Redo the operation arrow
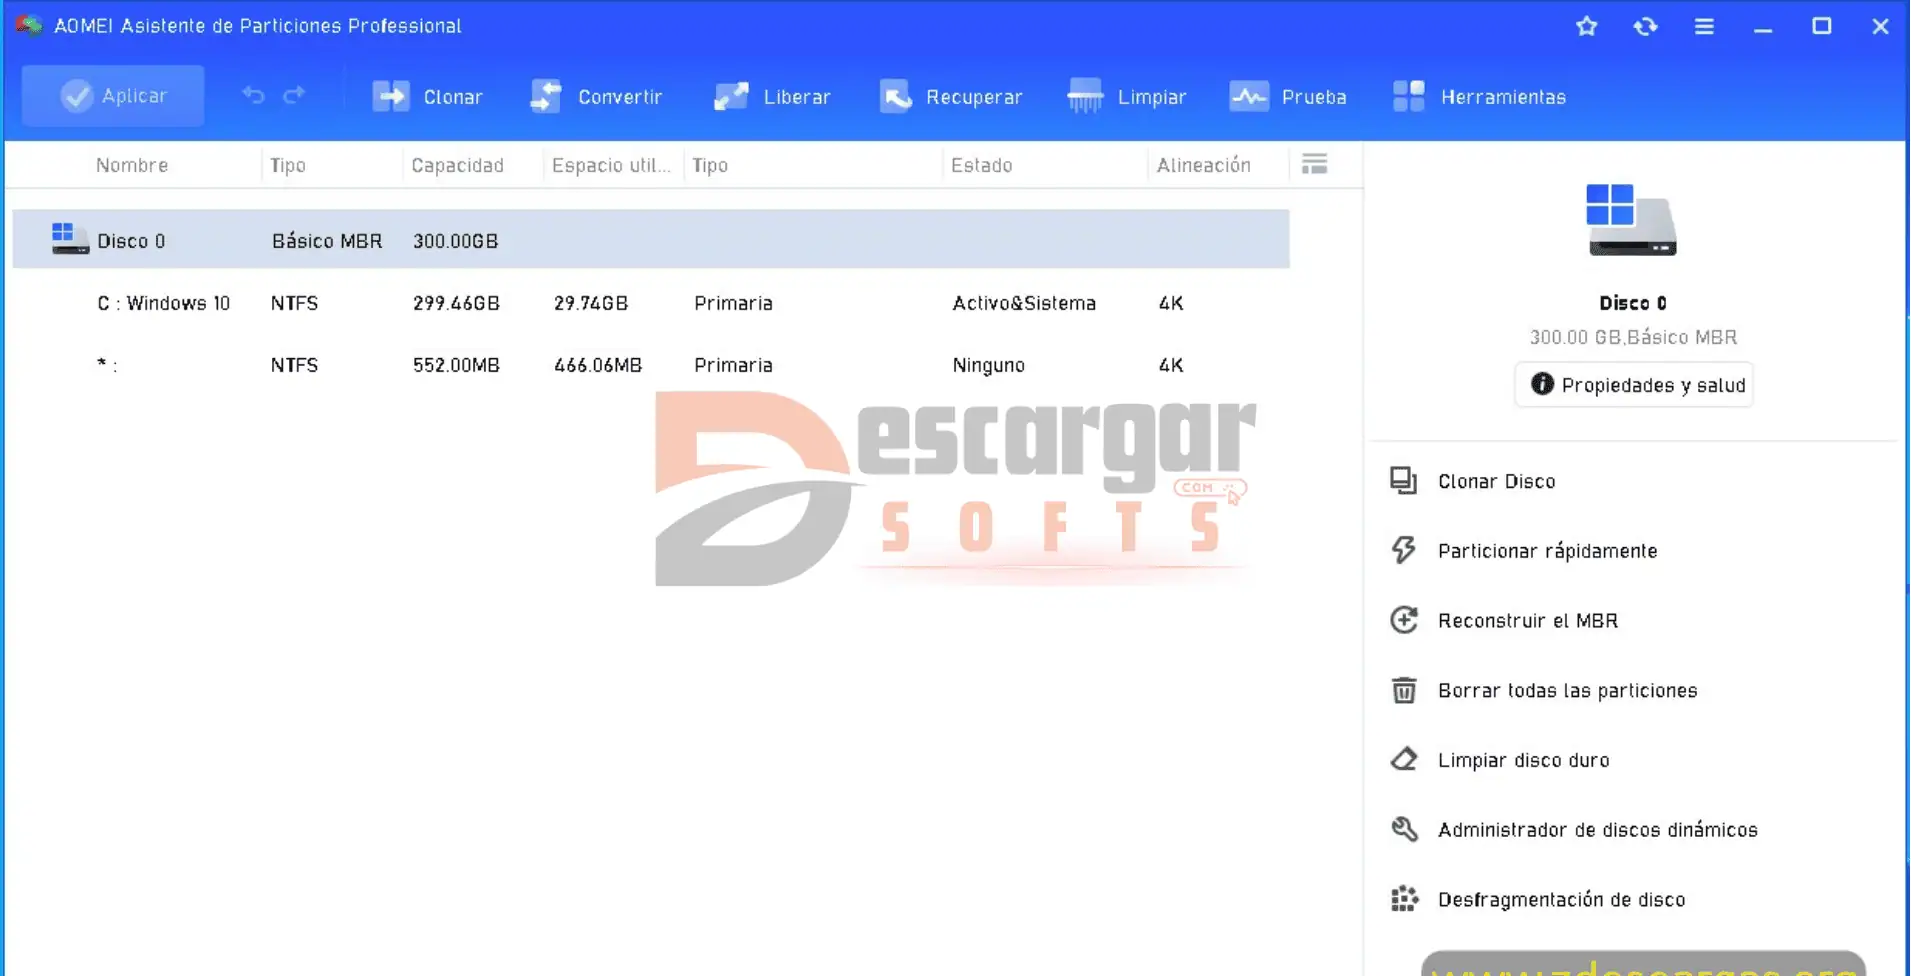This screenshot has width=1911, height=976. tap(294, 96)
